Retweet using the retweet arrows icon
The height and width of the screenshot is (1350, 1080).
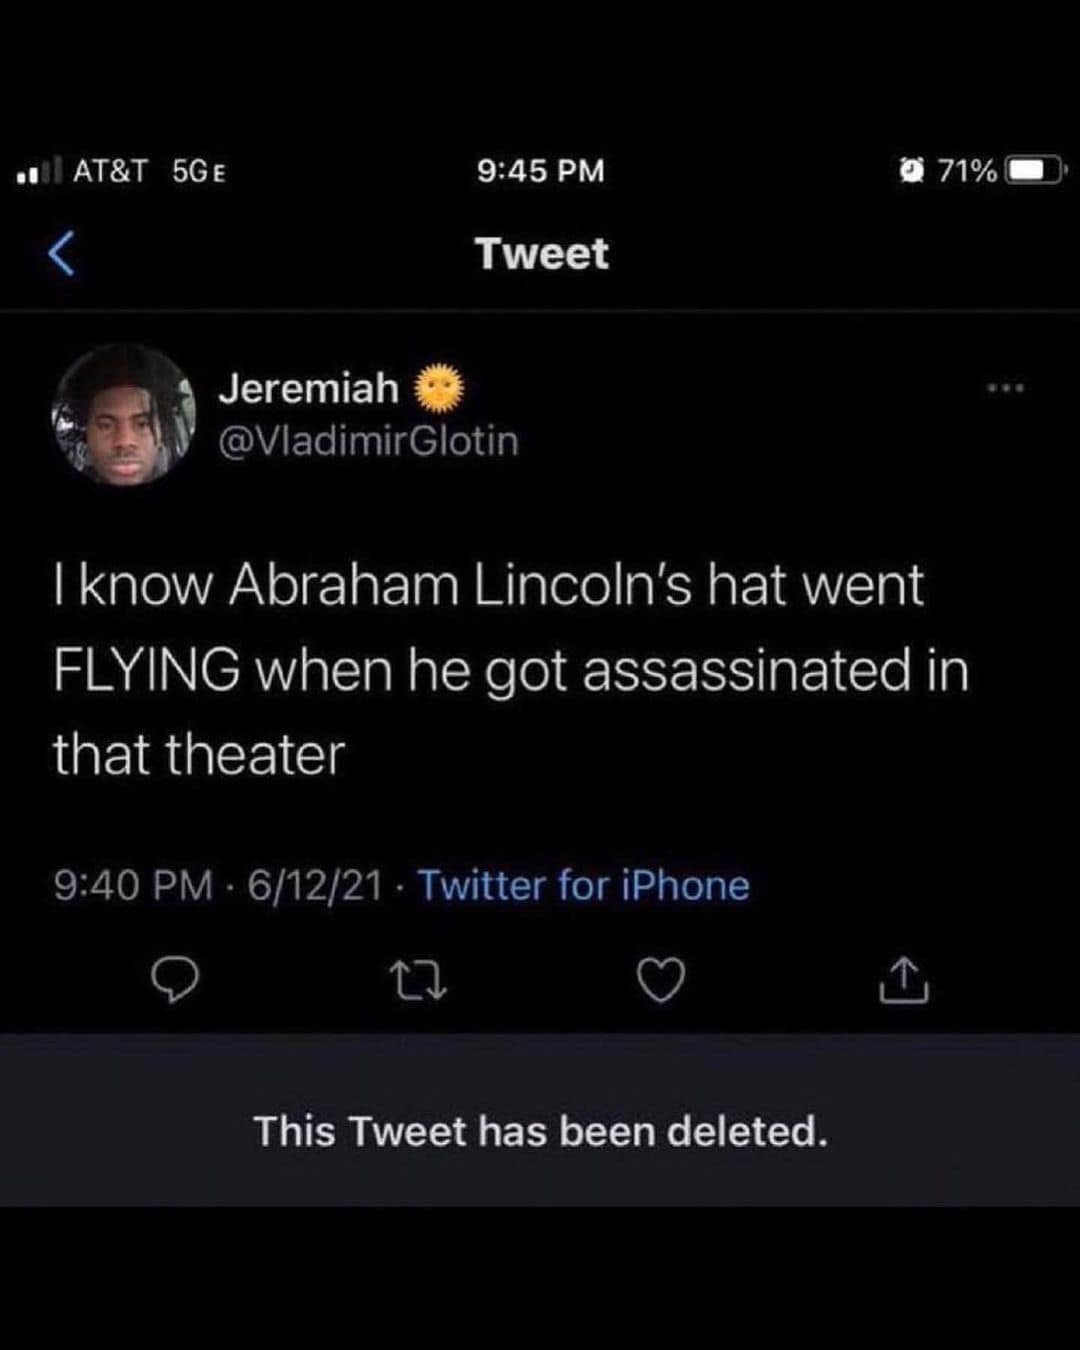(418, 980)
